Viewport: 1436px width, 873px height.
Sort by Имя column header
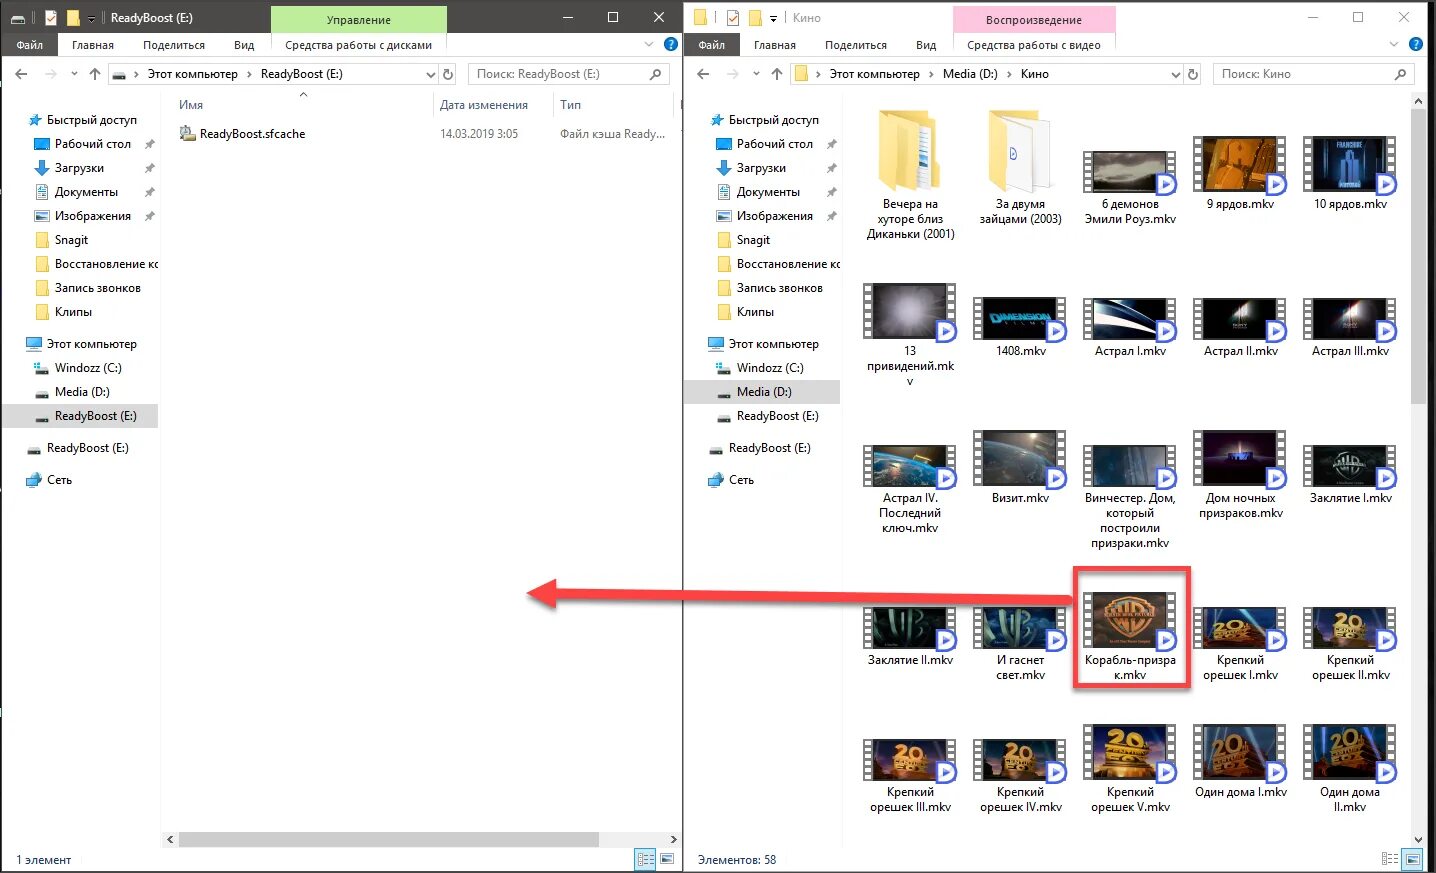tap(191, 105)
